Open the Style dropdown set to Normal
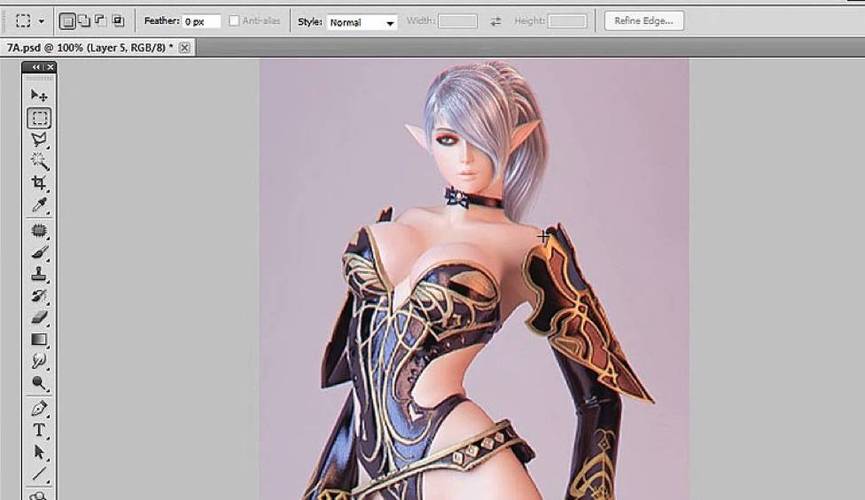This screenshot has height=500, width=865. (362, 22)
